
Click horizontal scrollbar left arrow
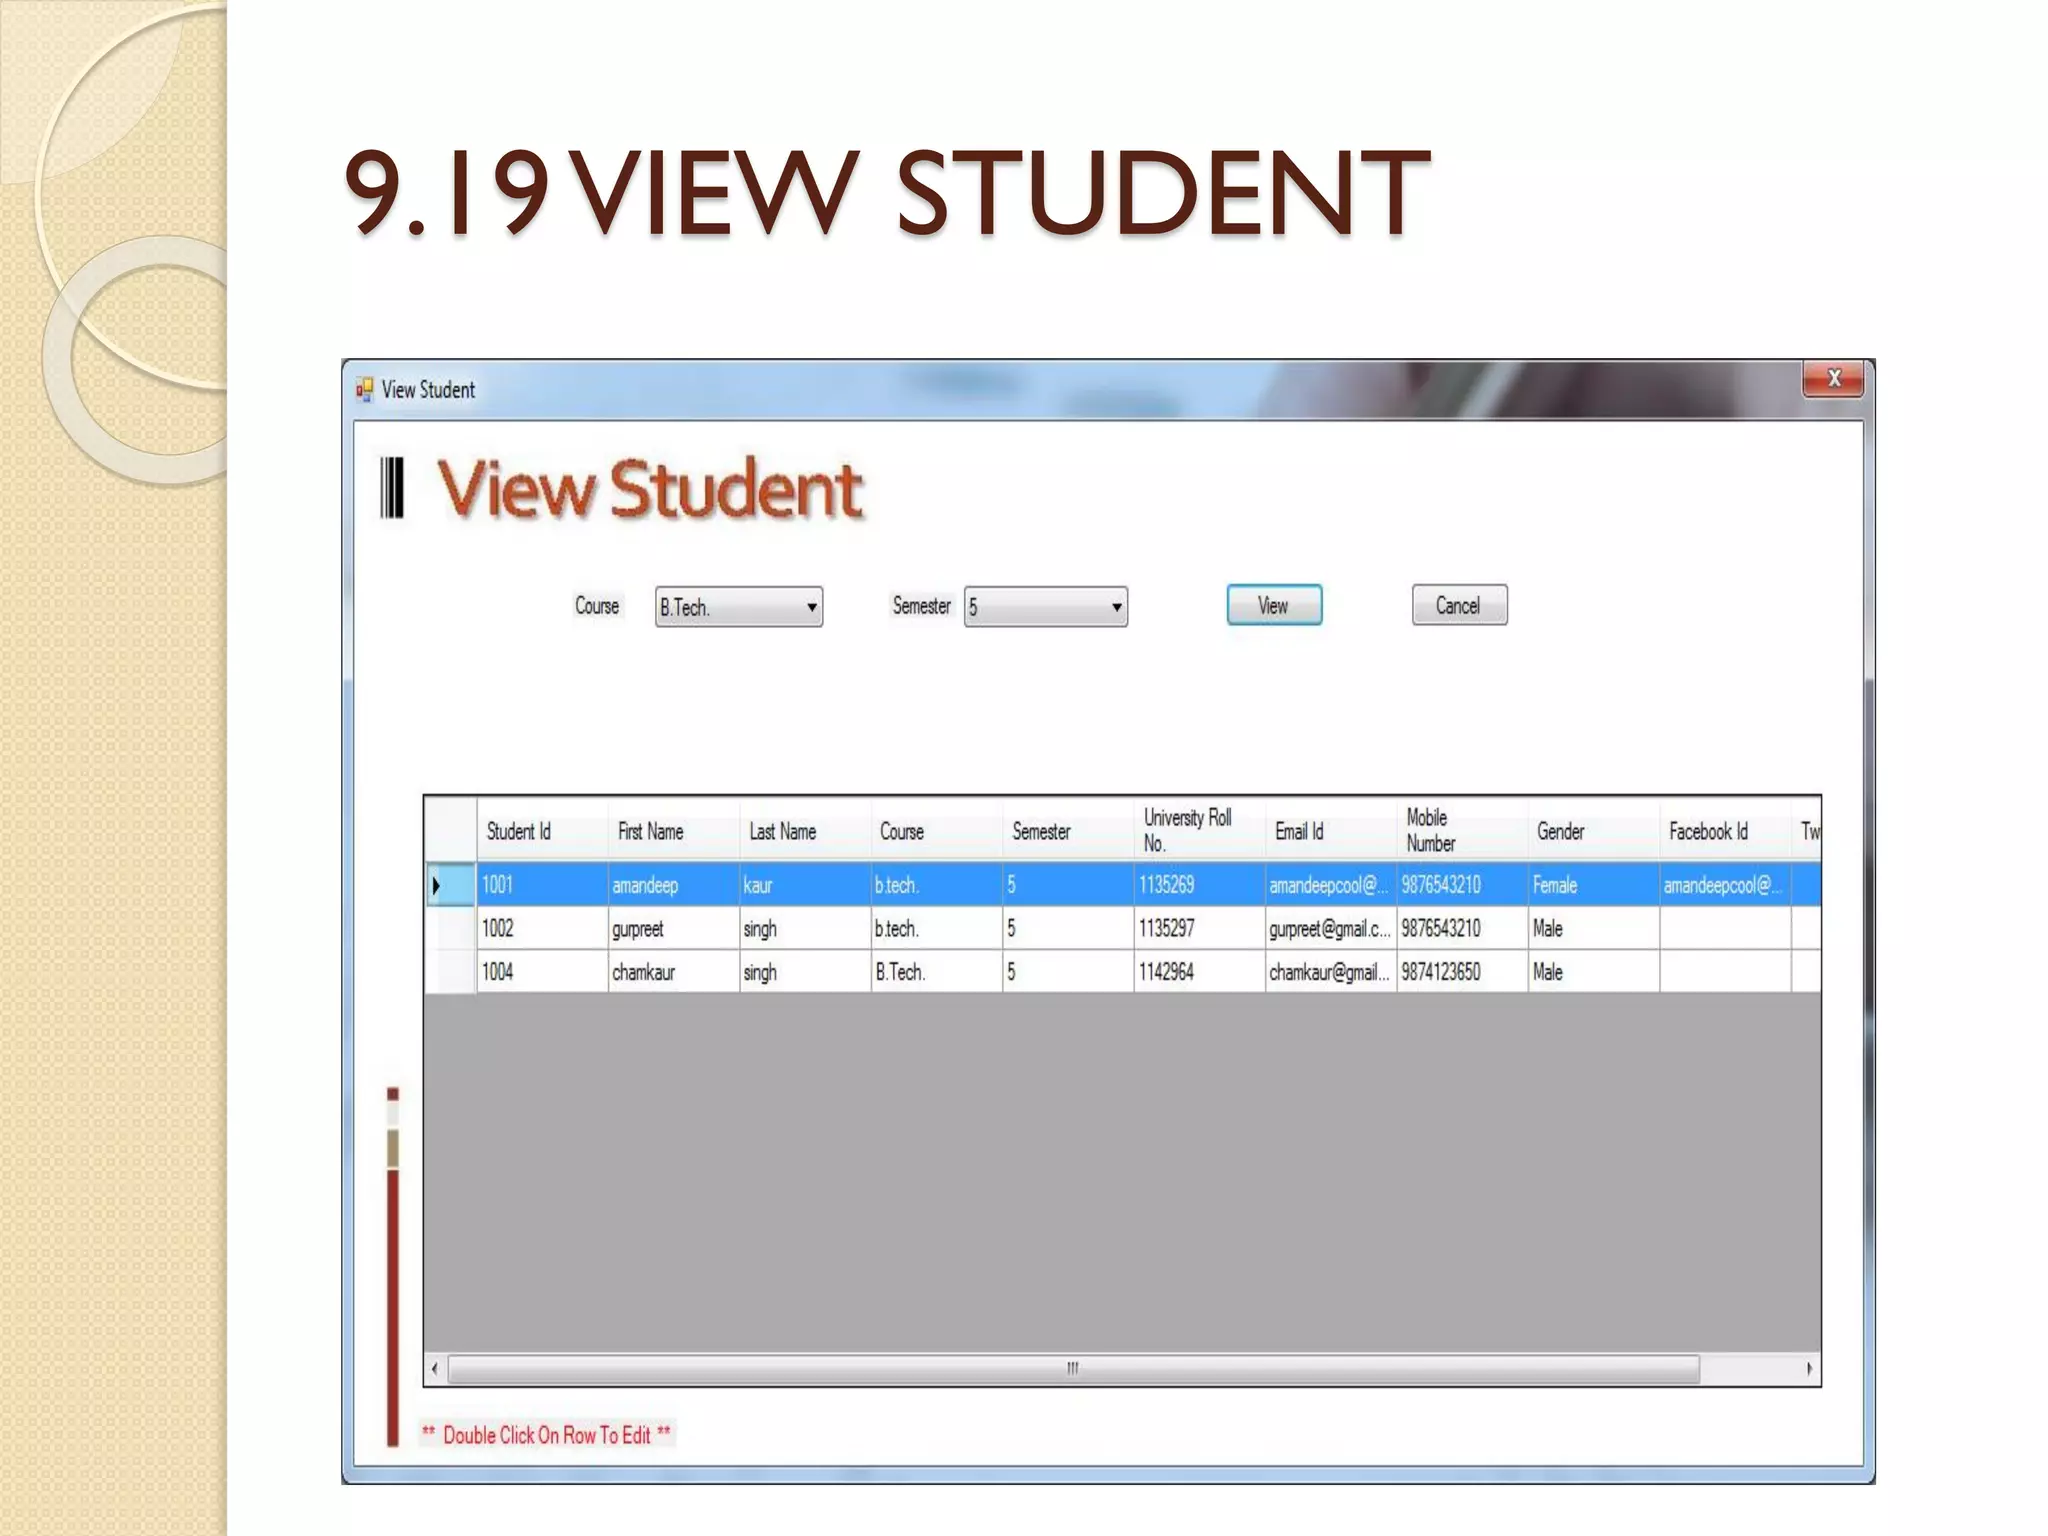point(435,1368)
